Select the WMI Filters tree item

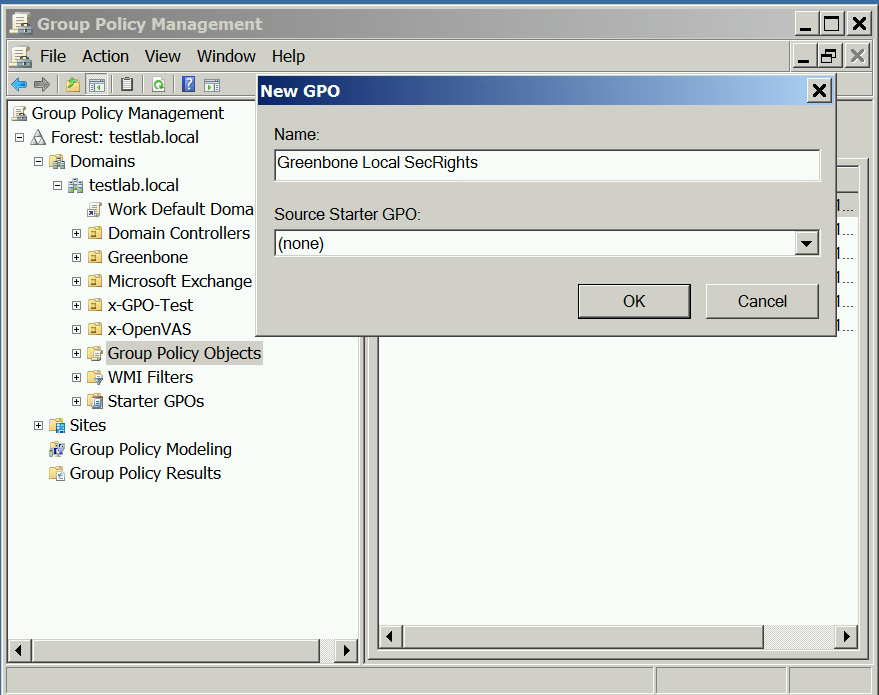(x=150, y=378)
